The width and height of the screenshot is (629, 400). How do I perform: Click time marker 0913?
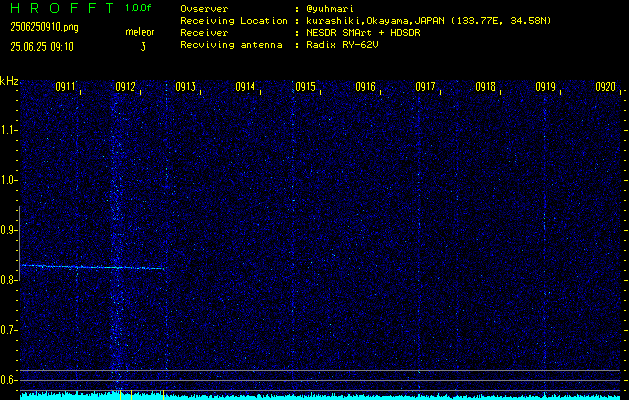[185, 87]
